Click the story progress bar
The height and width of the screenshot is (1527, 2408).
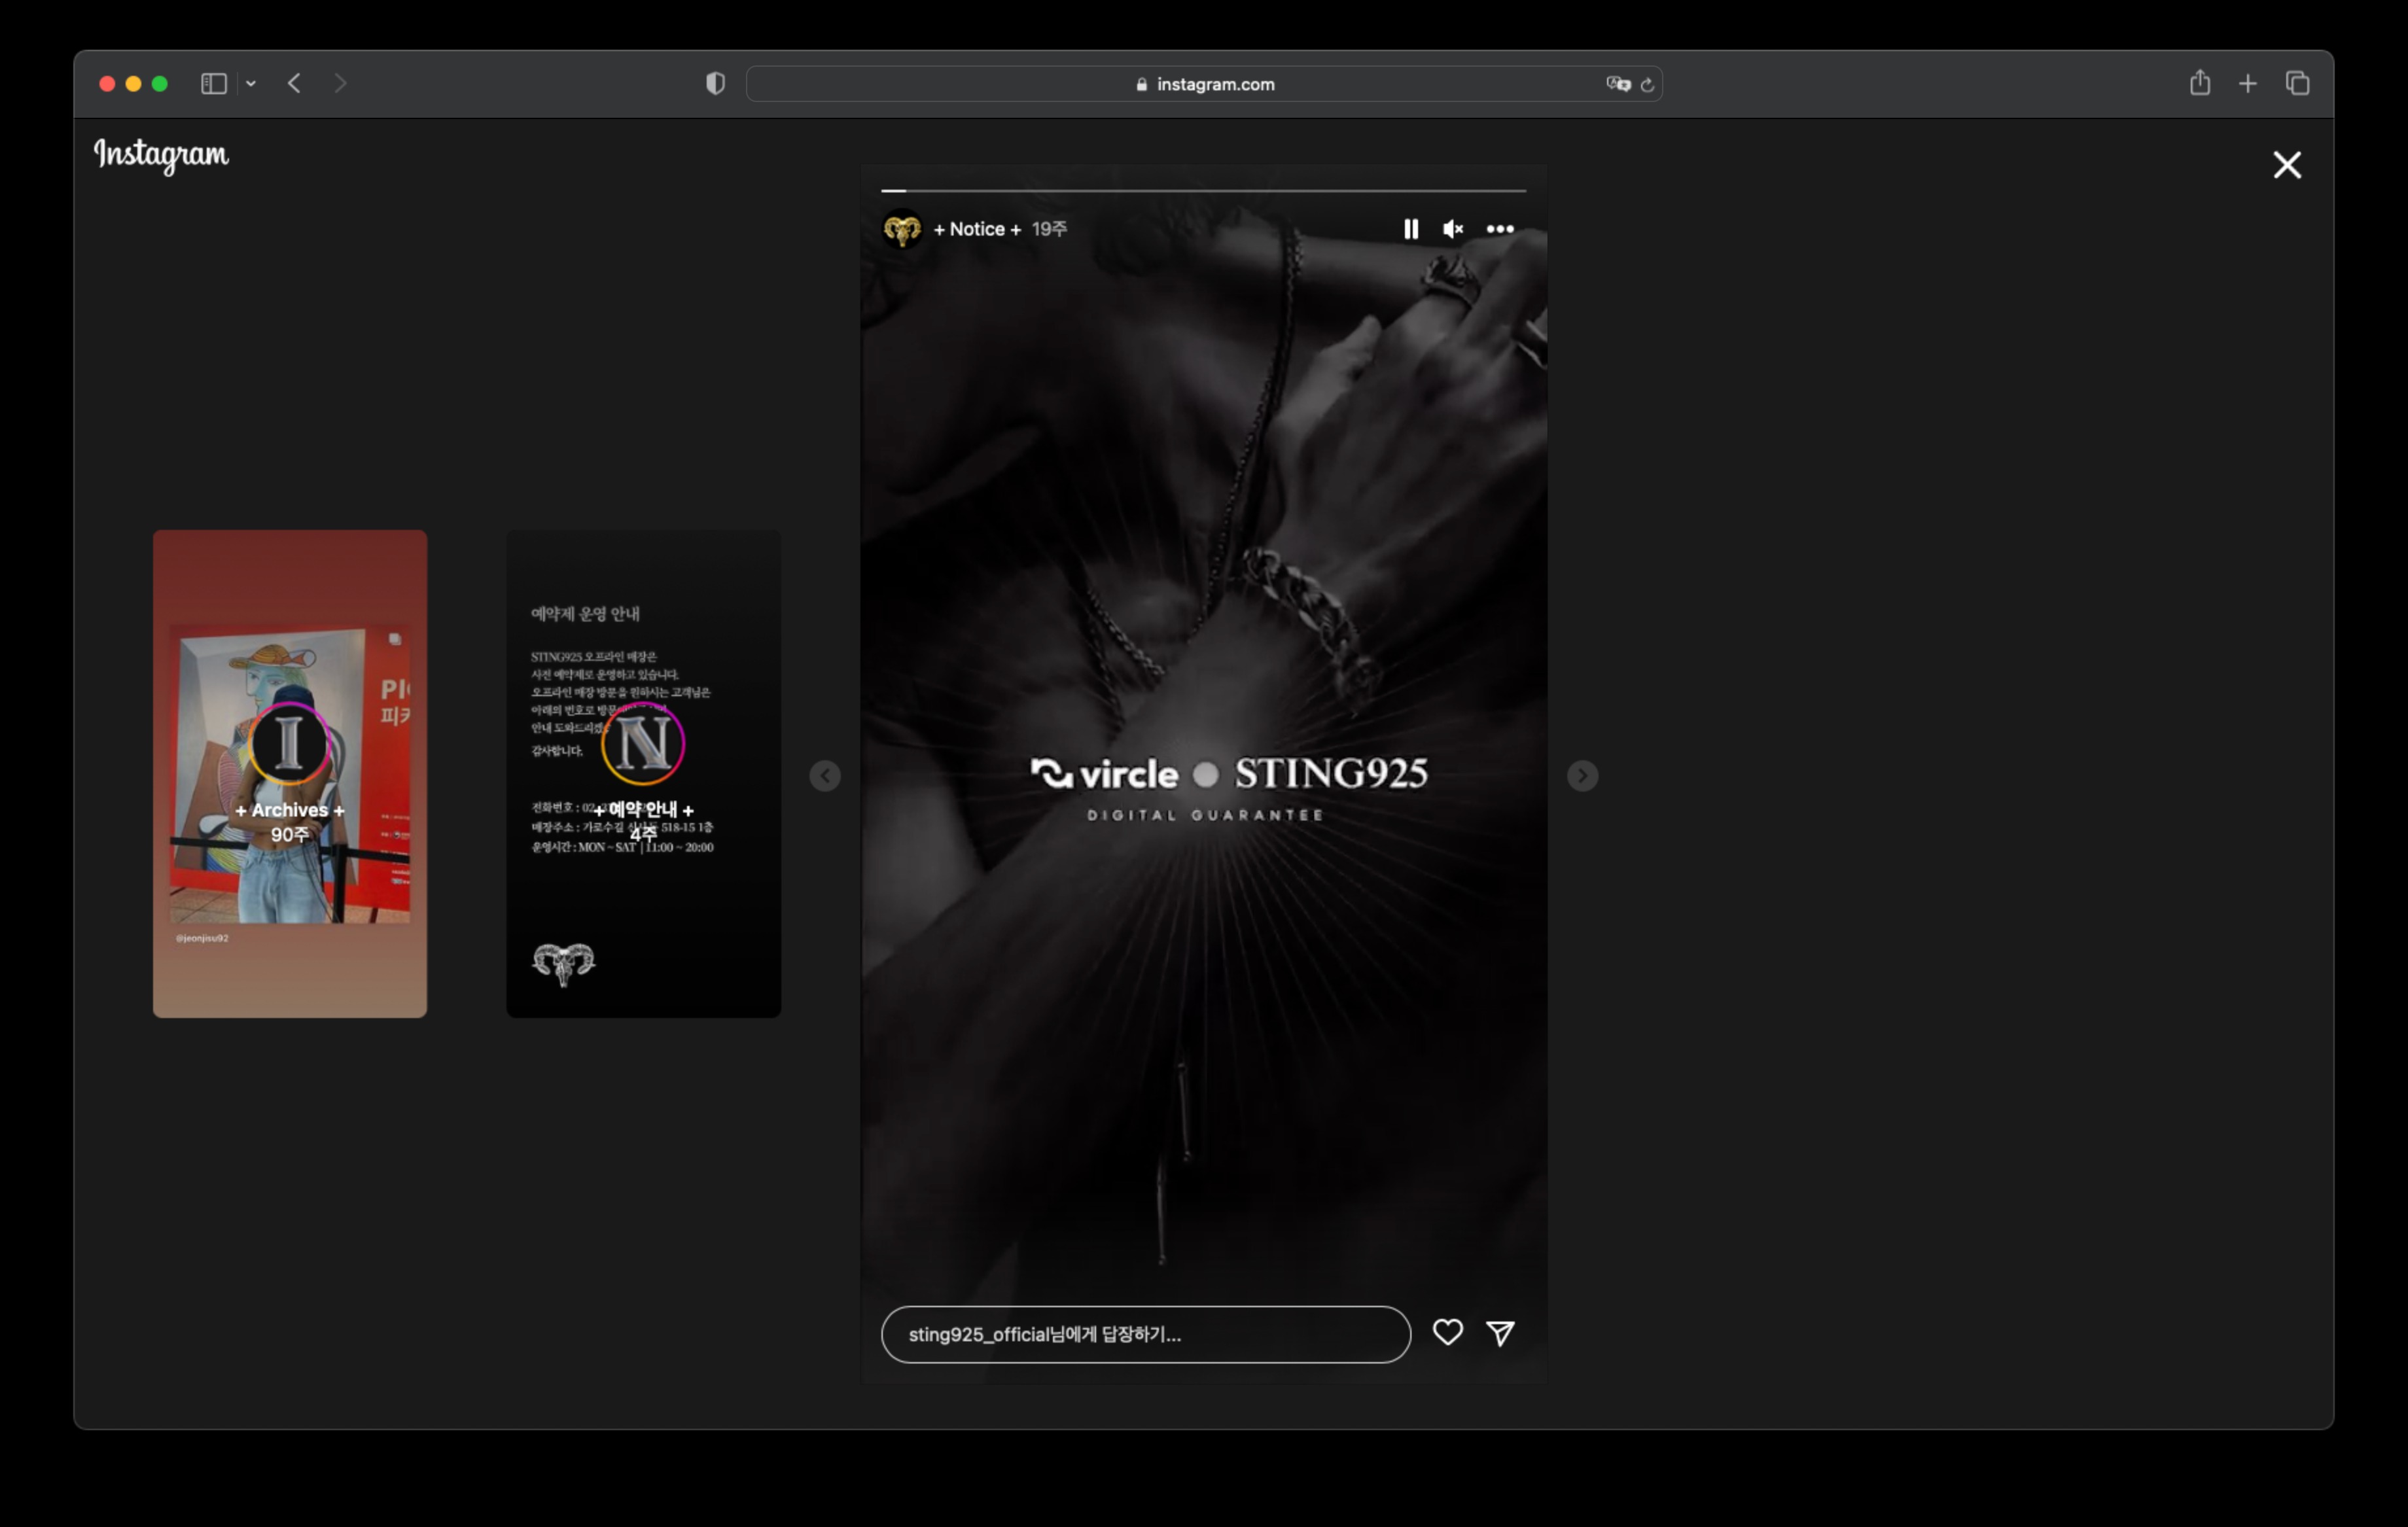pos(1203,190)
